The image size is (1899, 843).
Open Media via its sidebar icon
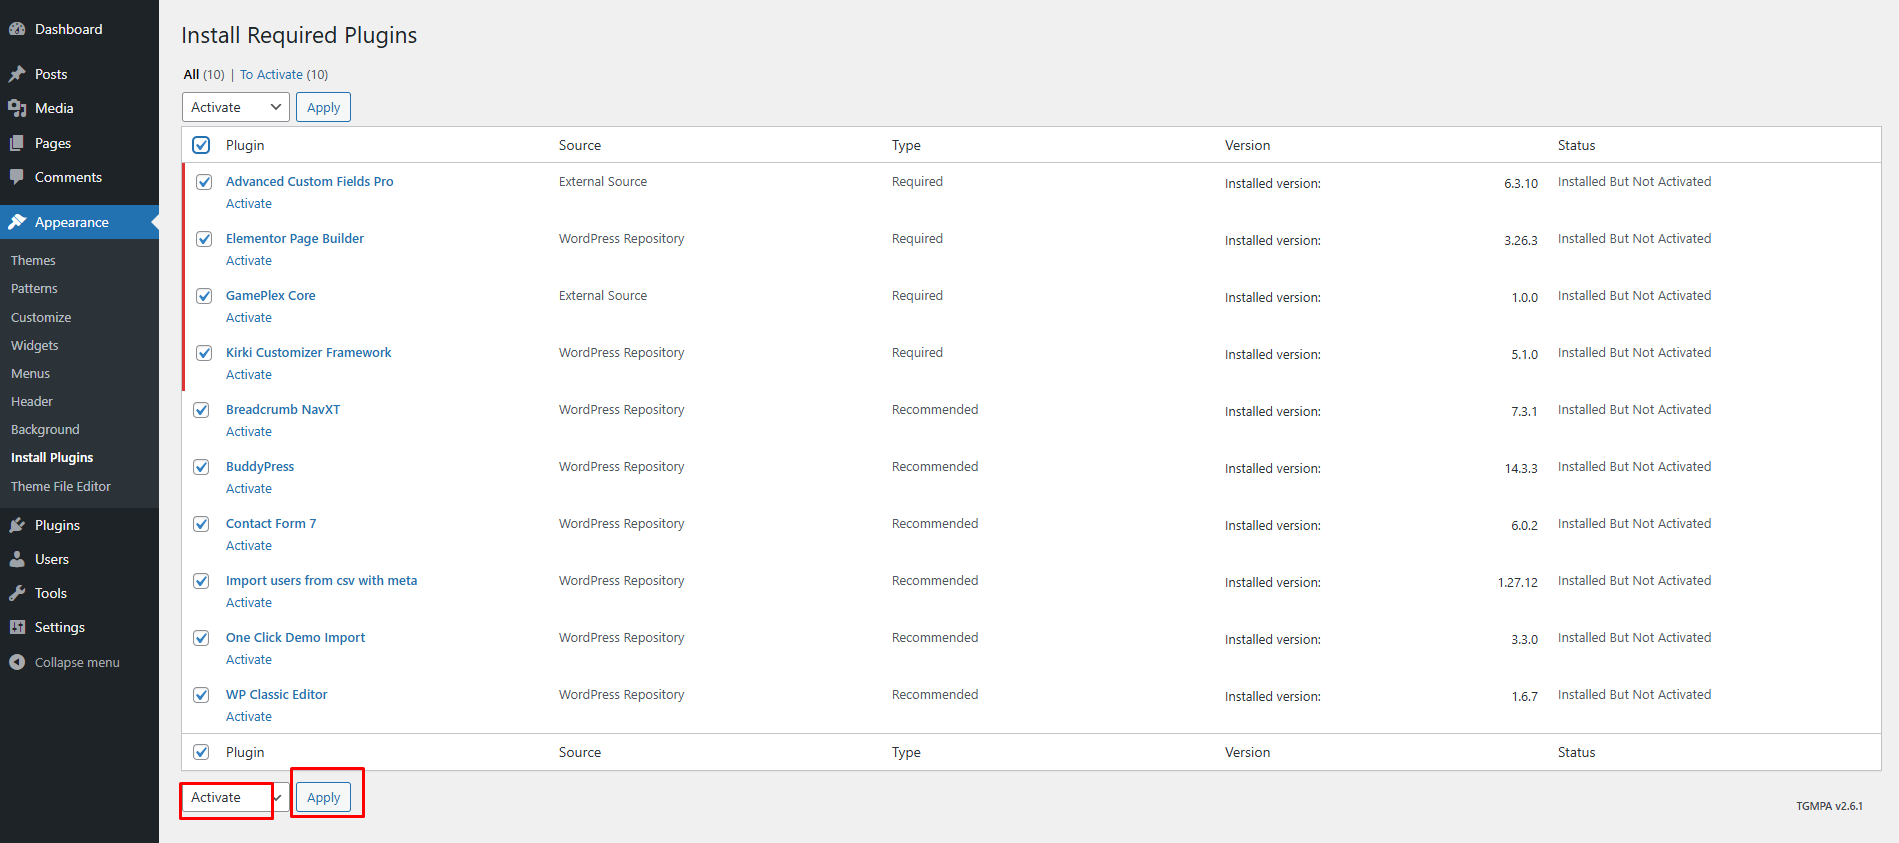coord(17,108)
